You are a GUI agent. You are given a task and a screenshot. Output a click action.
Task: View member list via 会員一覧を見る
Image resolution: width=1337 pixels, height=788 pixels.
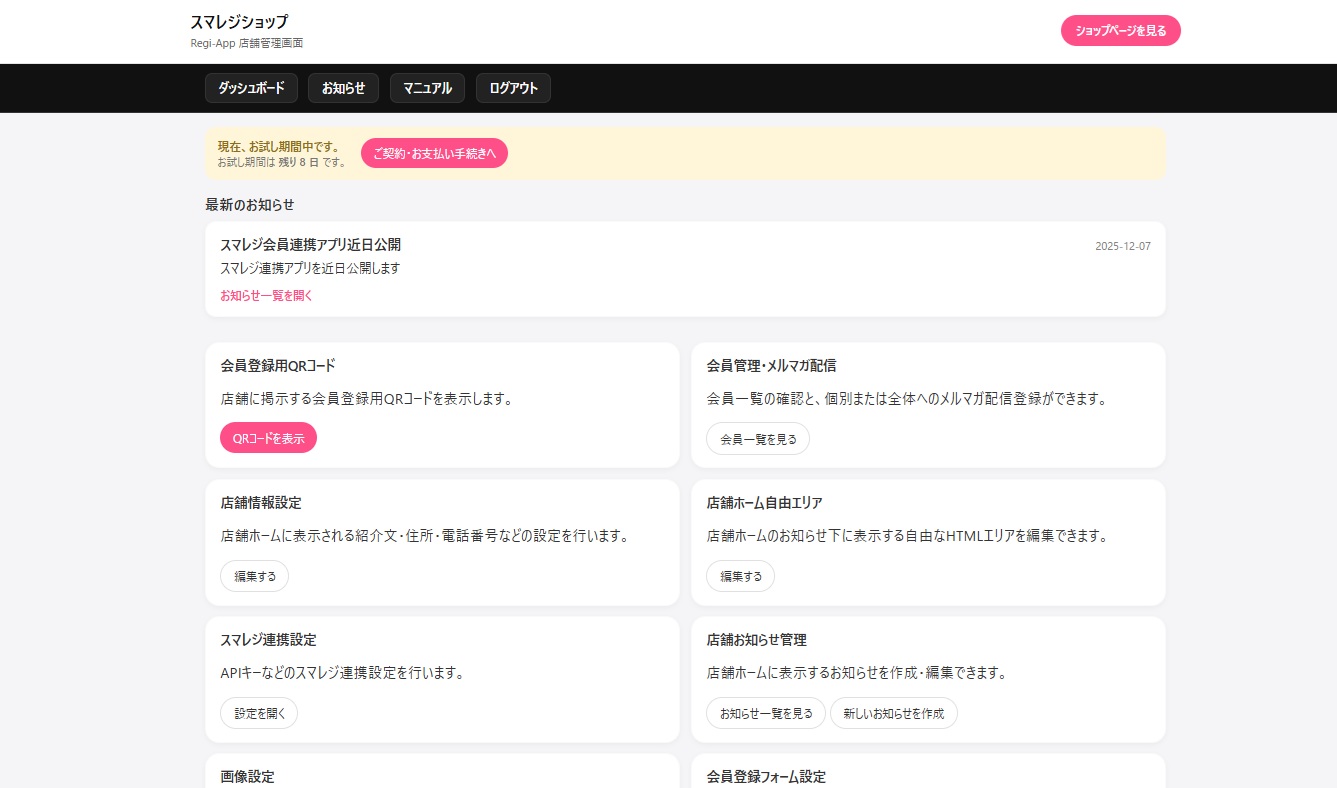click(757, 438)
